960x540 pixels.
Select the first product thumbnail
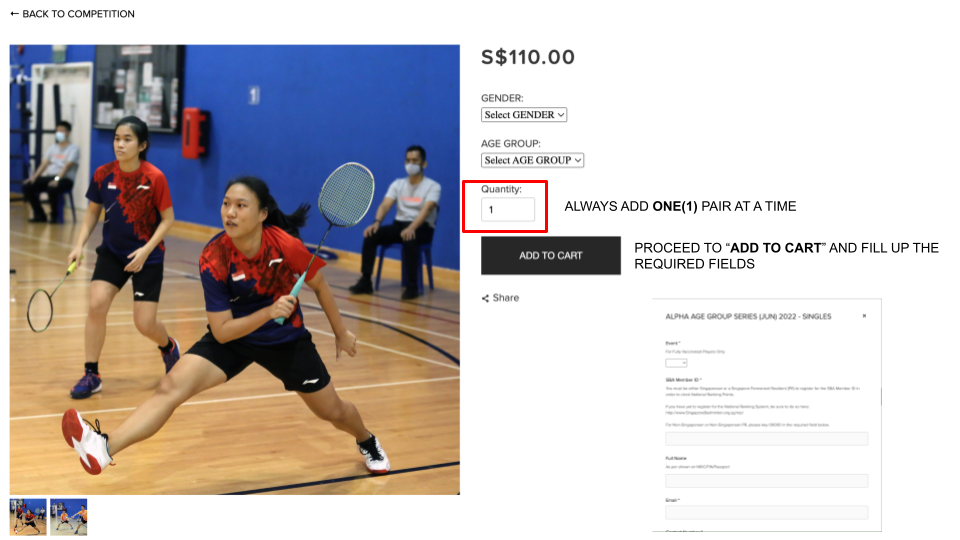point(28,517)
